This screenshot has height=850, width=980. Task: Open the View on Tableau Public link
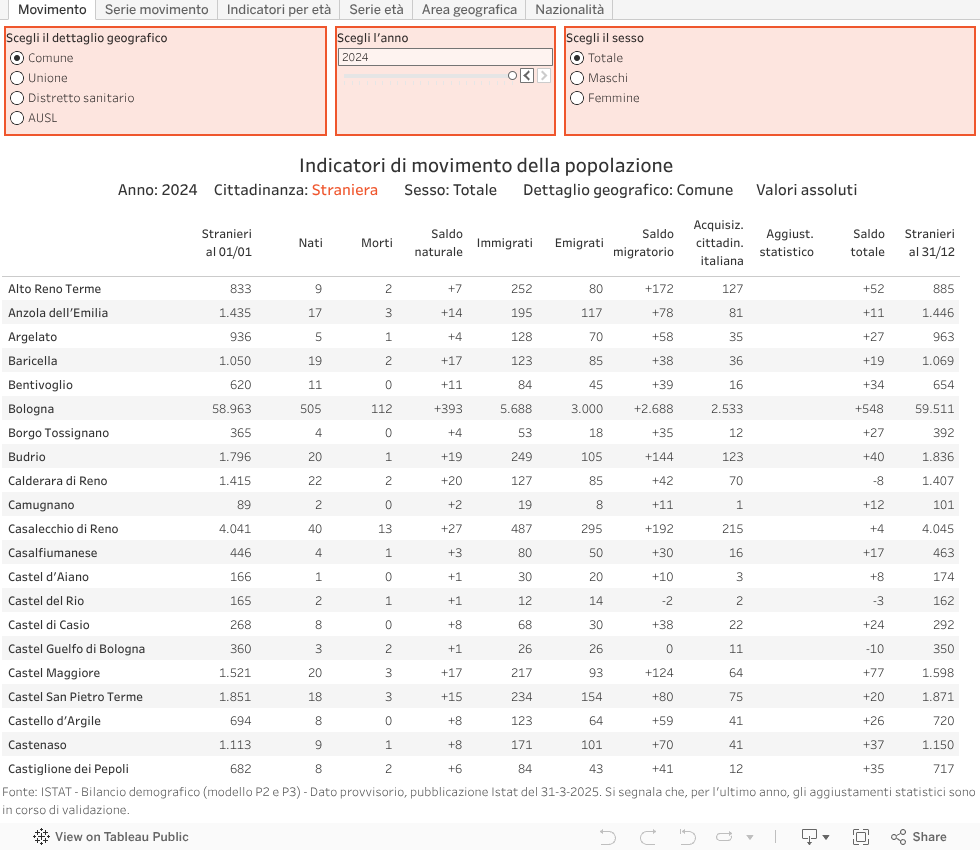click(121, 837)
